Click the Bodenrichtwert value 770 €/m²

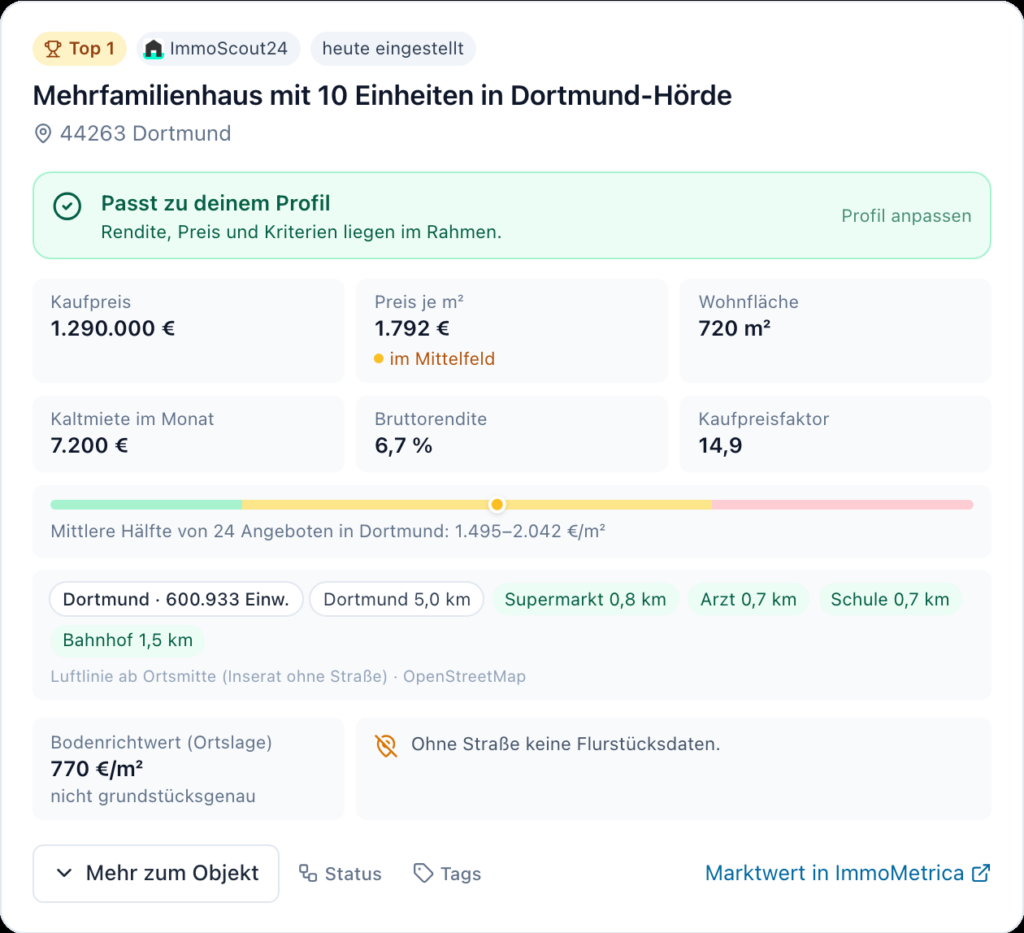coord(97,769)
